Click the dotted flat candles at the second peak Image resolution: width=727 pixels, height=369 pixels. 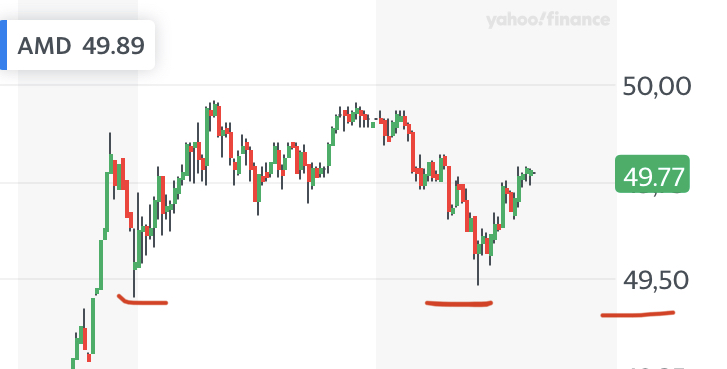click(371, 122)
